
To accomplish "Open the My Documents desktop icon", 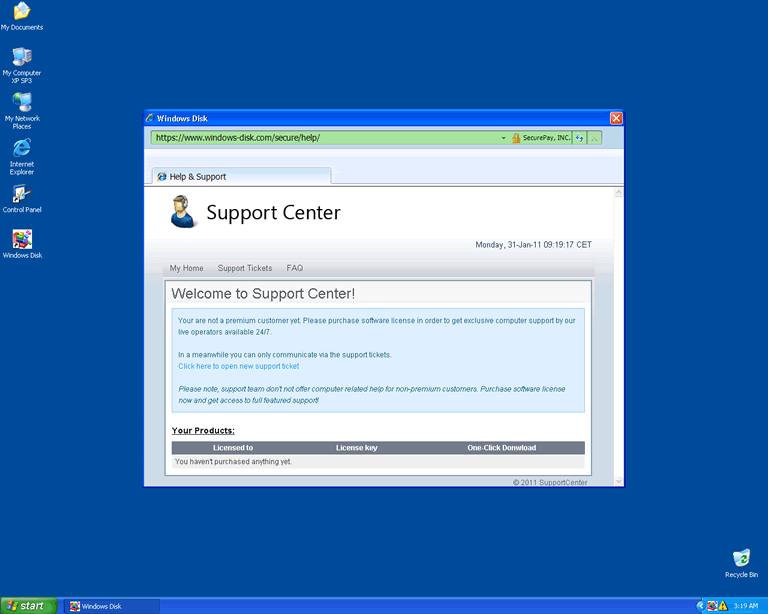I will [x=21, y=13].
